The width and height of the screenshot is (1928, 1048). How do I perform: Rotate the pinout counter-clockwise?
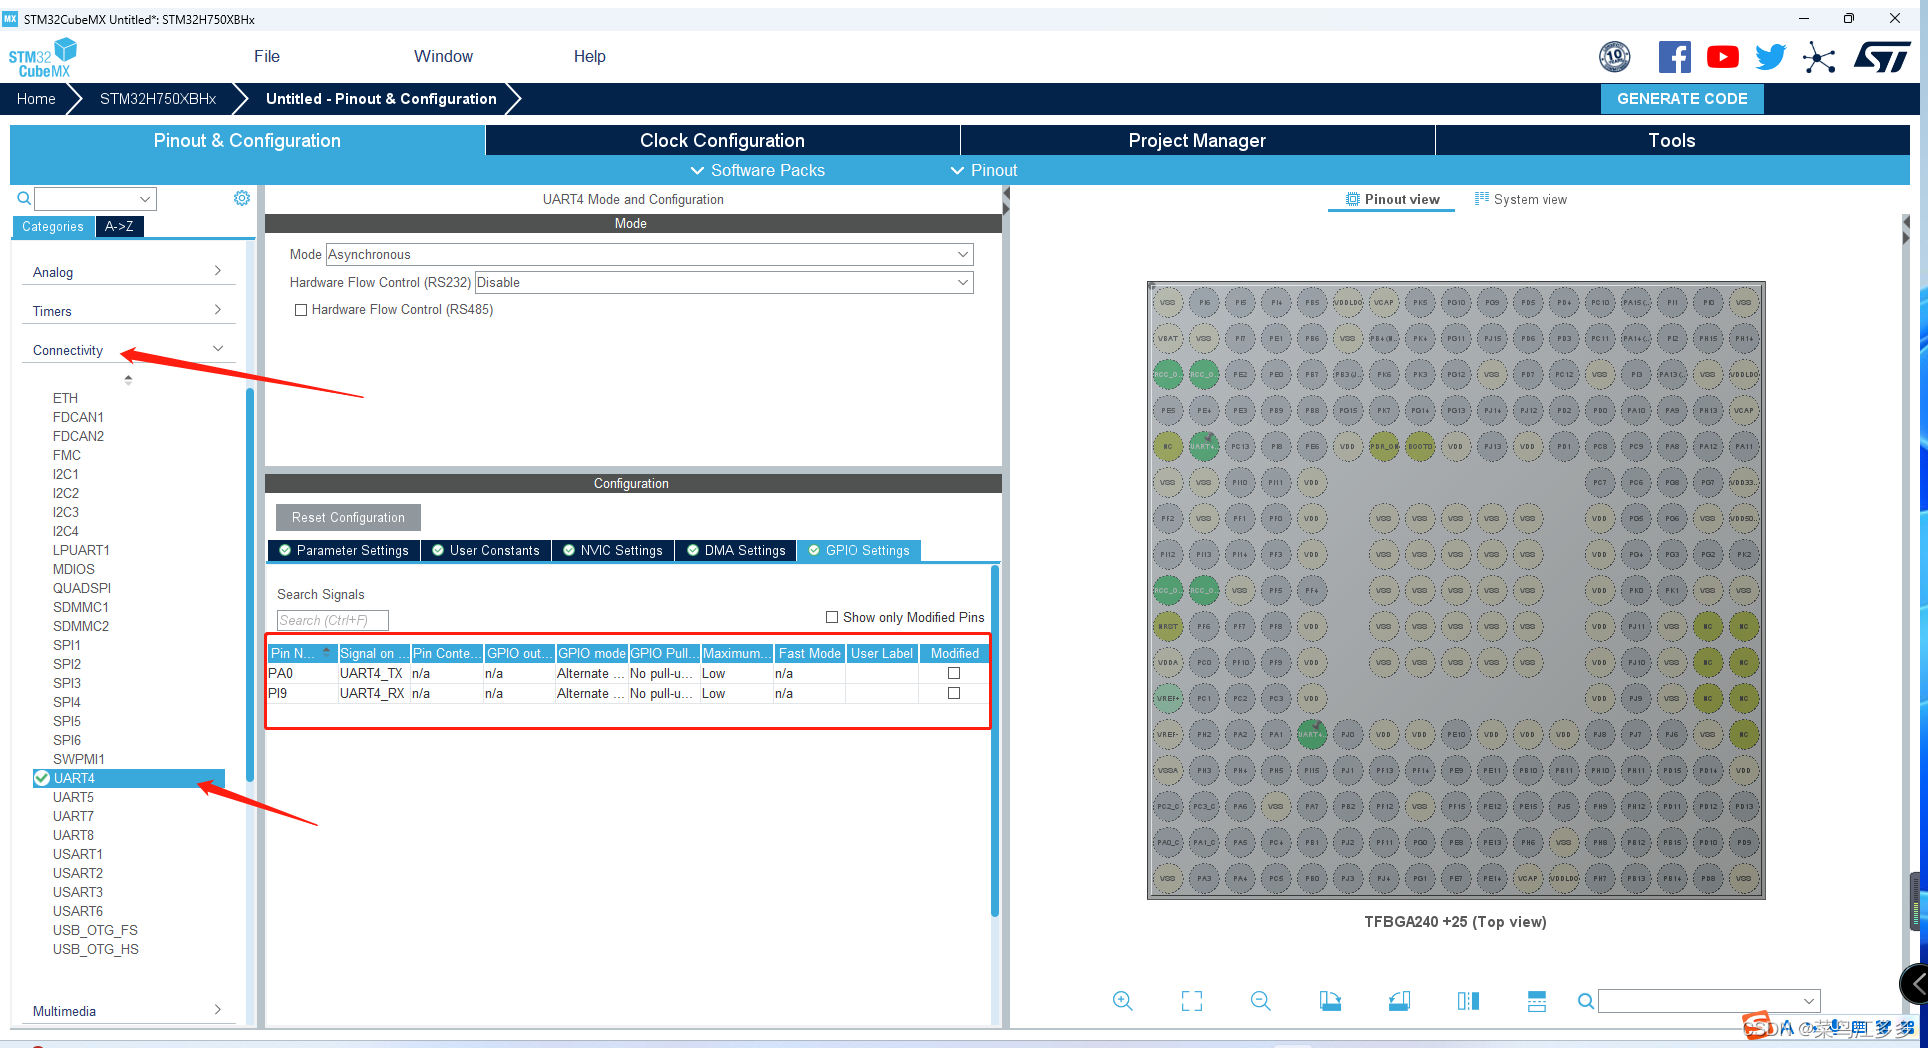pyautogui.click(x=1399, y=1001)
